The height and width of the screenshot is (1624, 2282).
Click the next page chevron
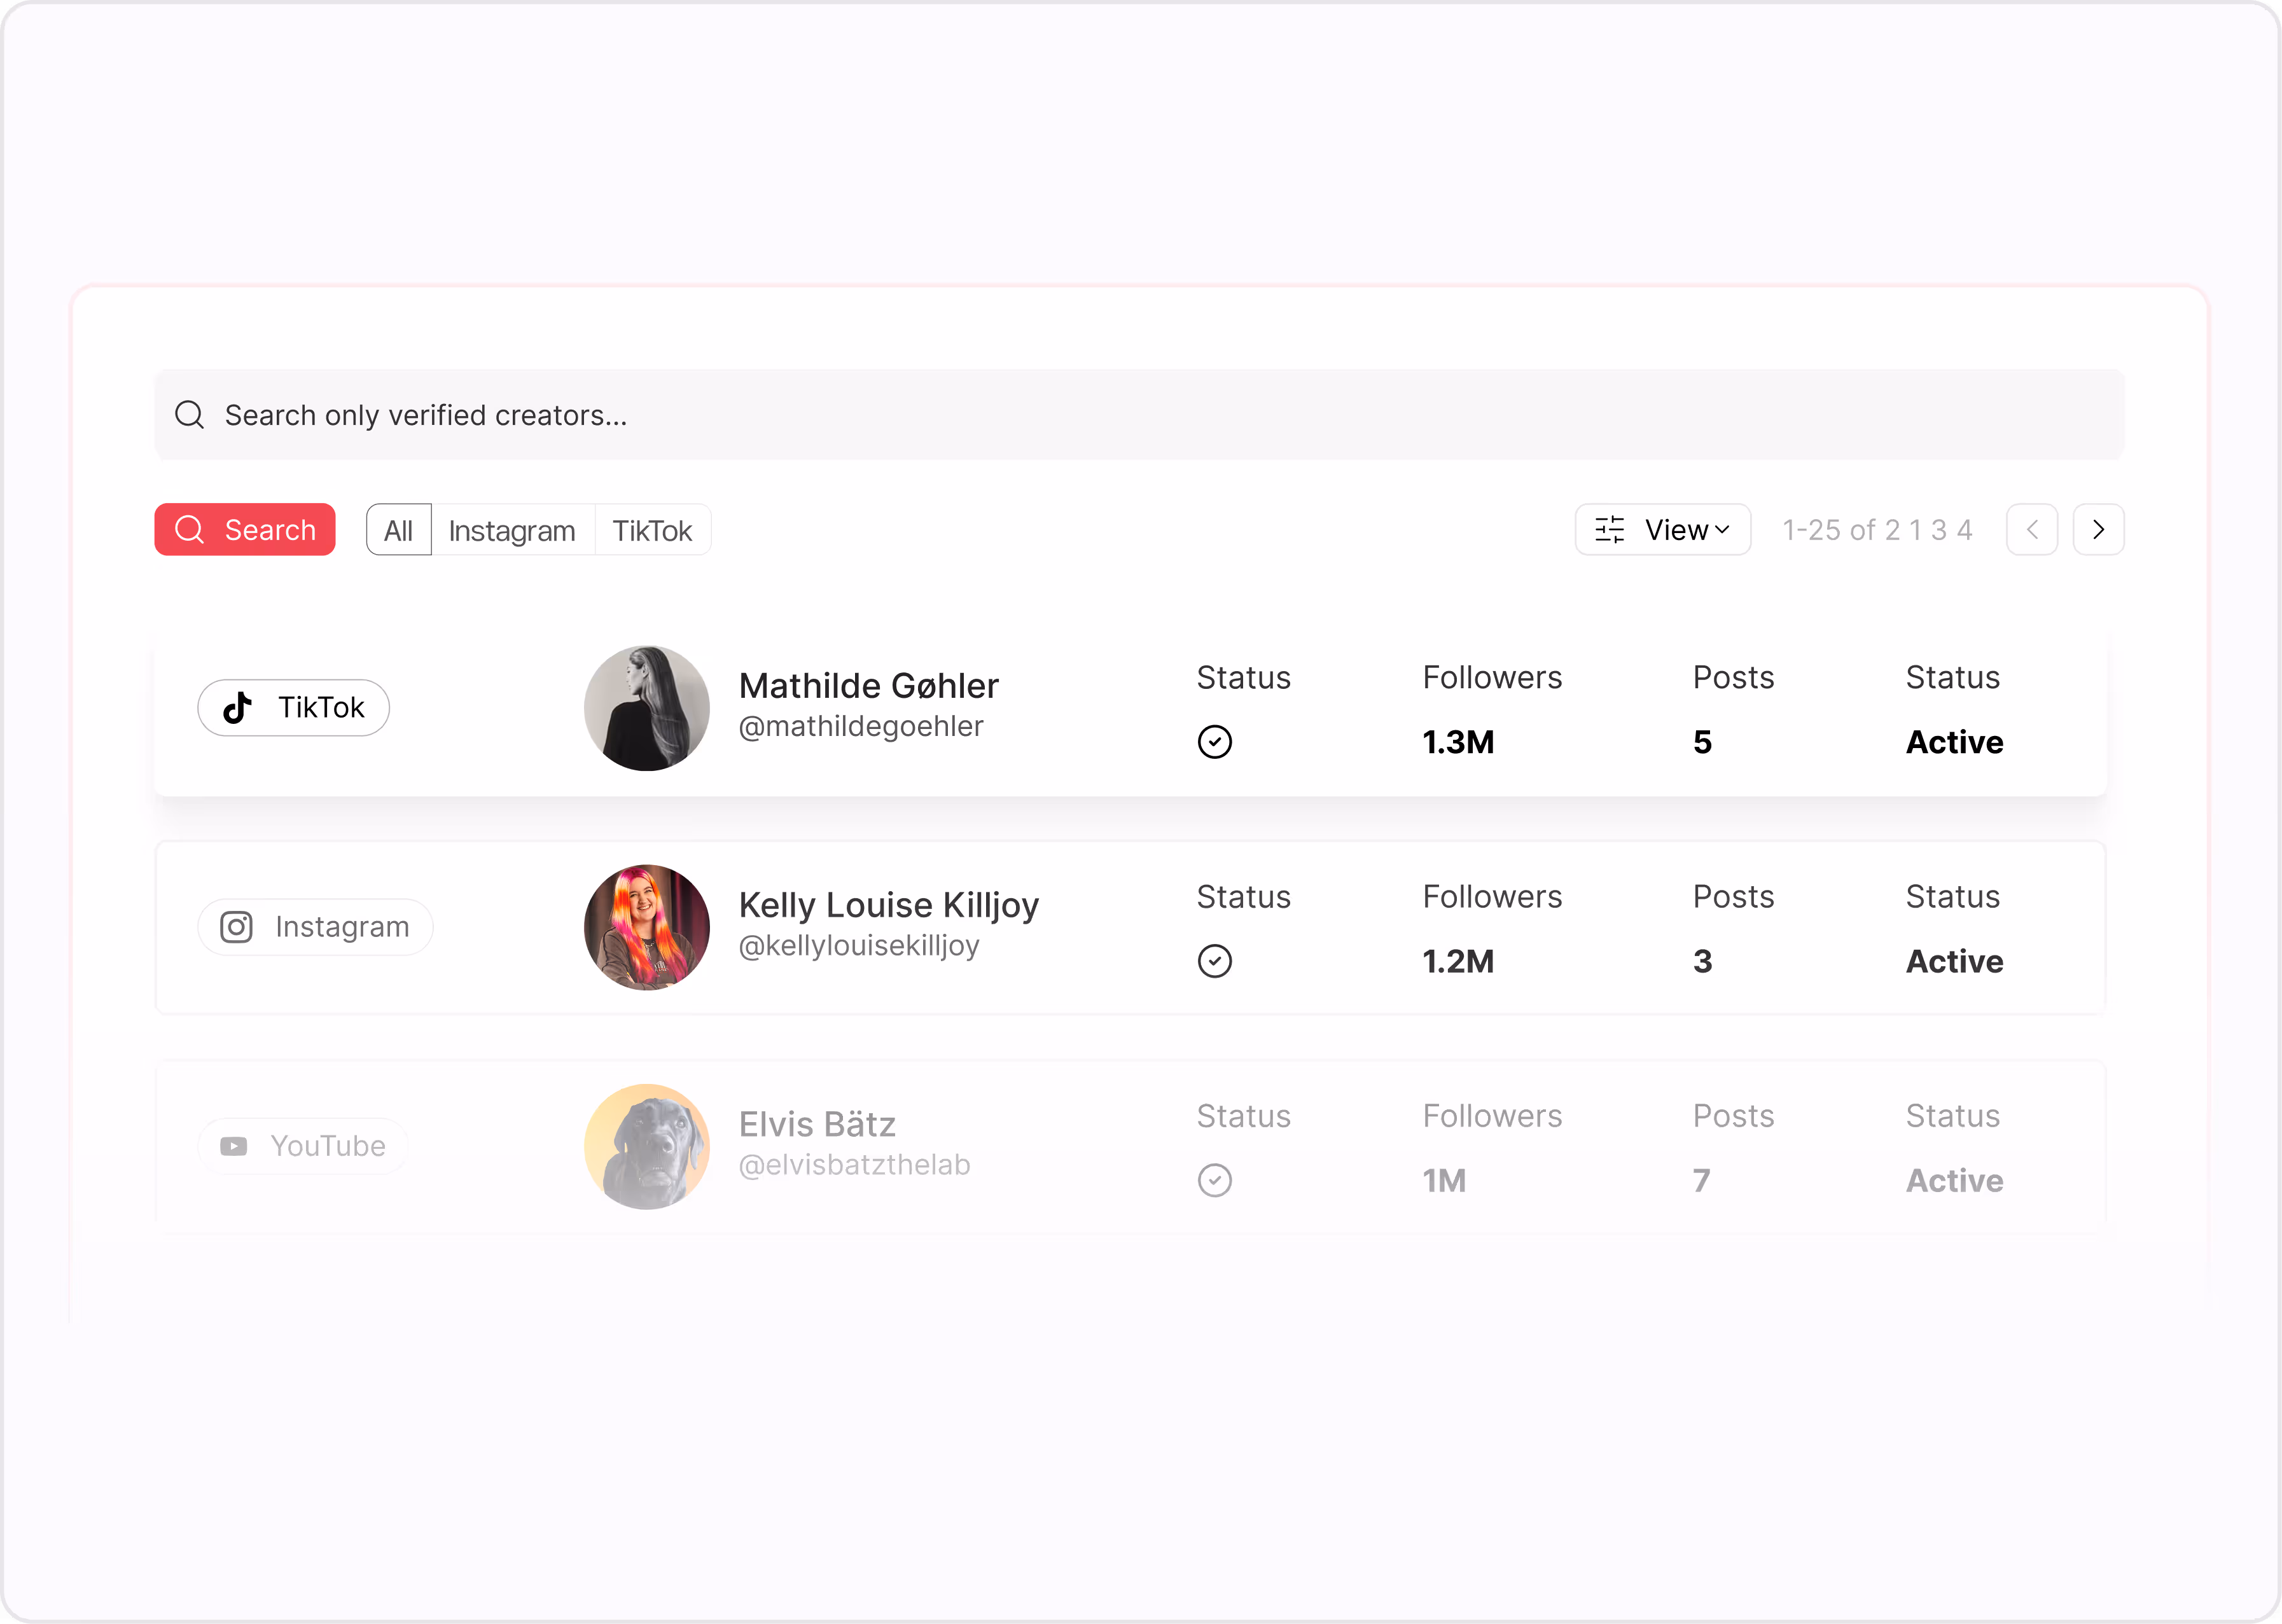[2099, 529]
